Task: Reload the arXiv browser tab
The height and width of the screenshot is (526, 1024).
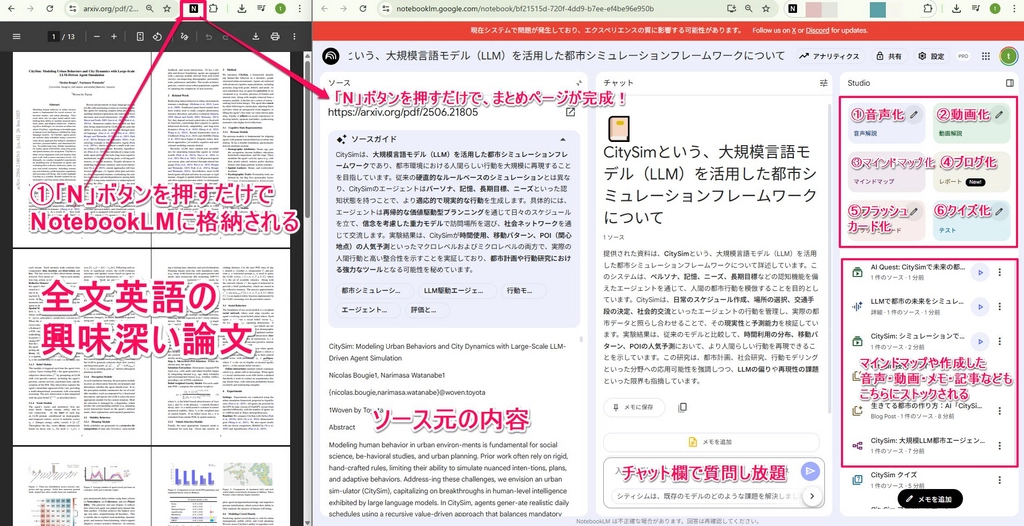Action: pos(48,9)
